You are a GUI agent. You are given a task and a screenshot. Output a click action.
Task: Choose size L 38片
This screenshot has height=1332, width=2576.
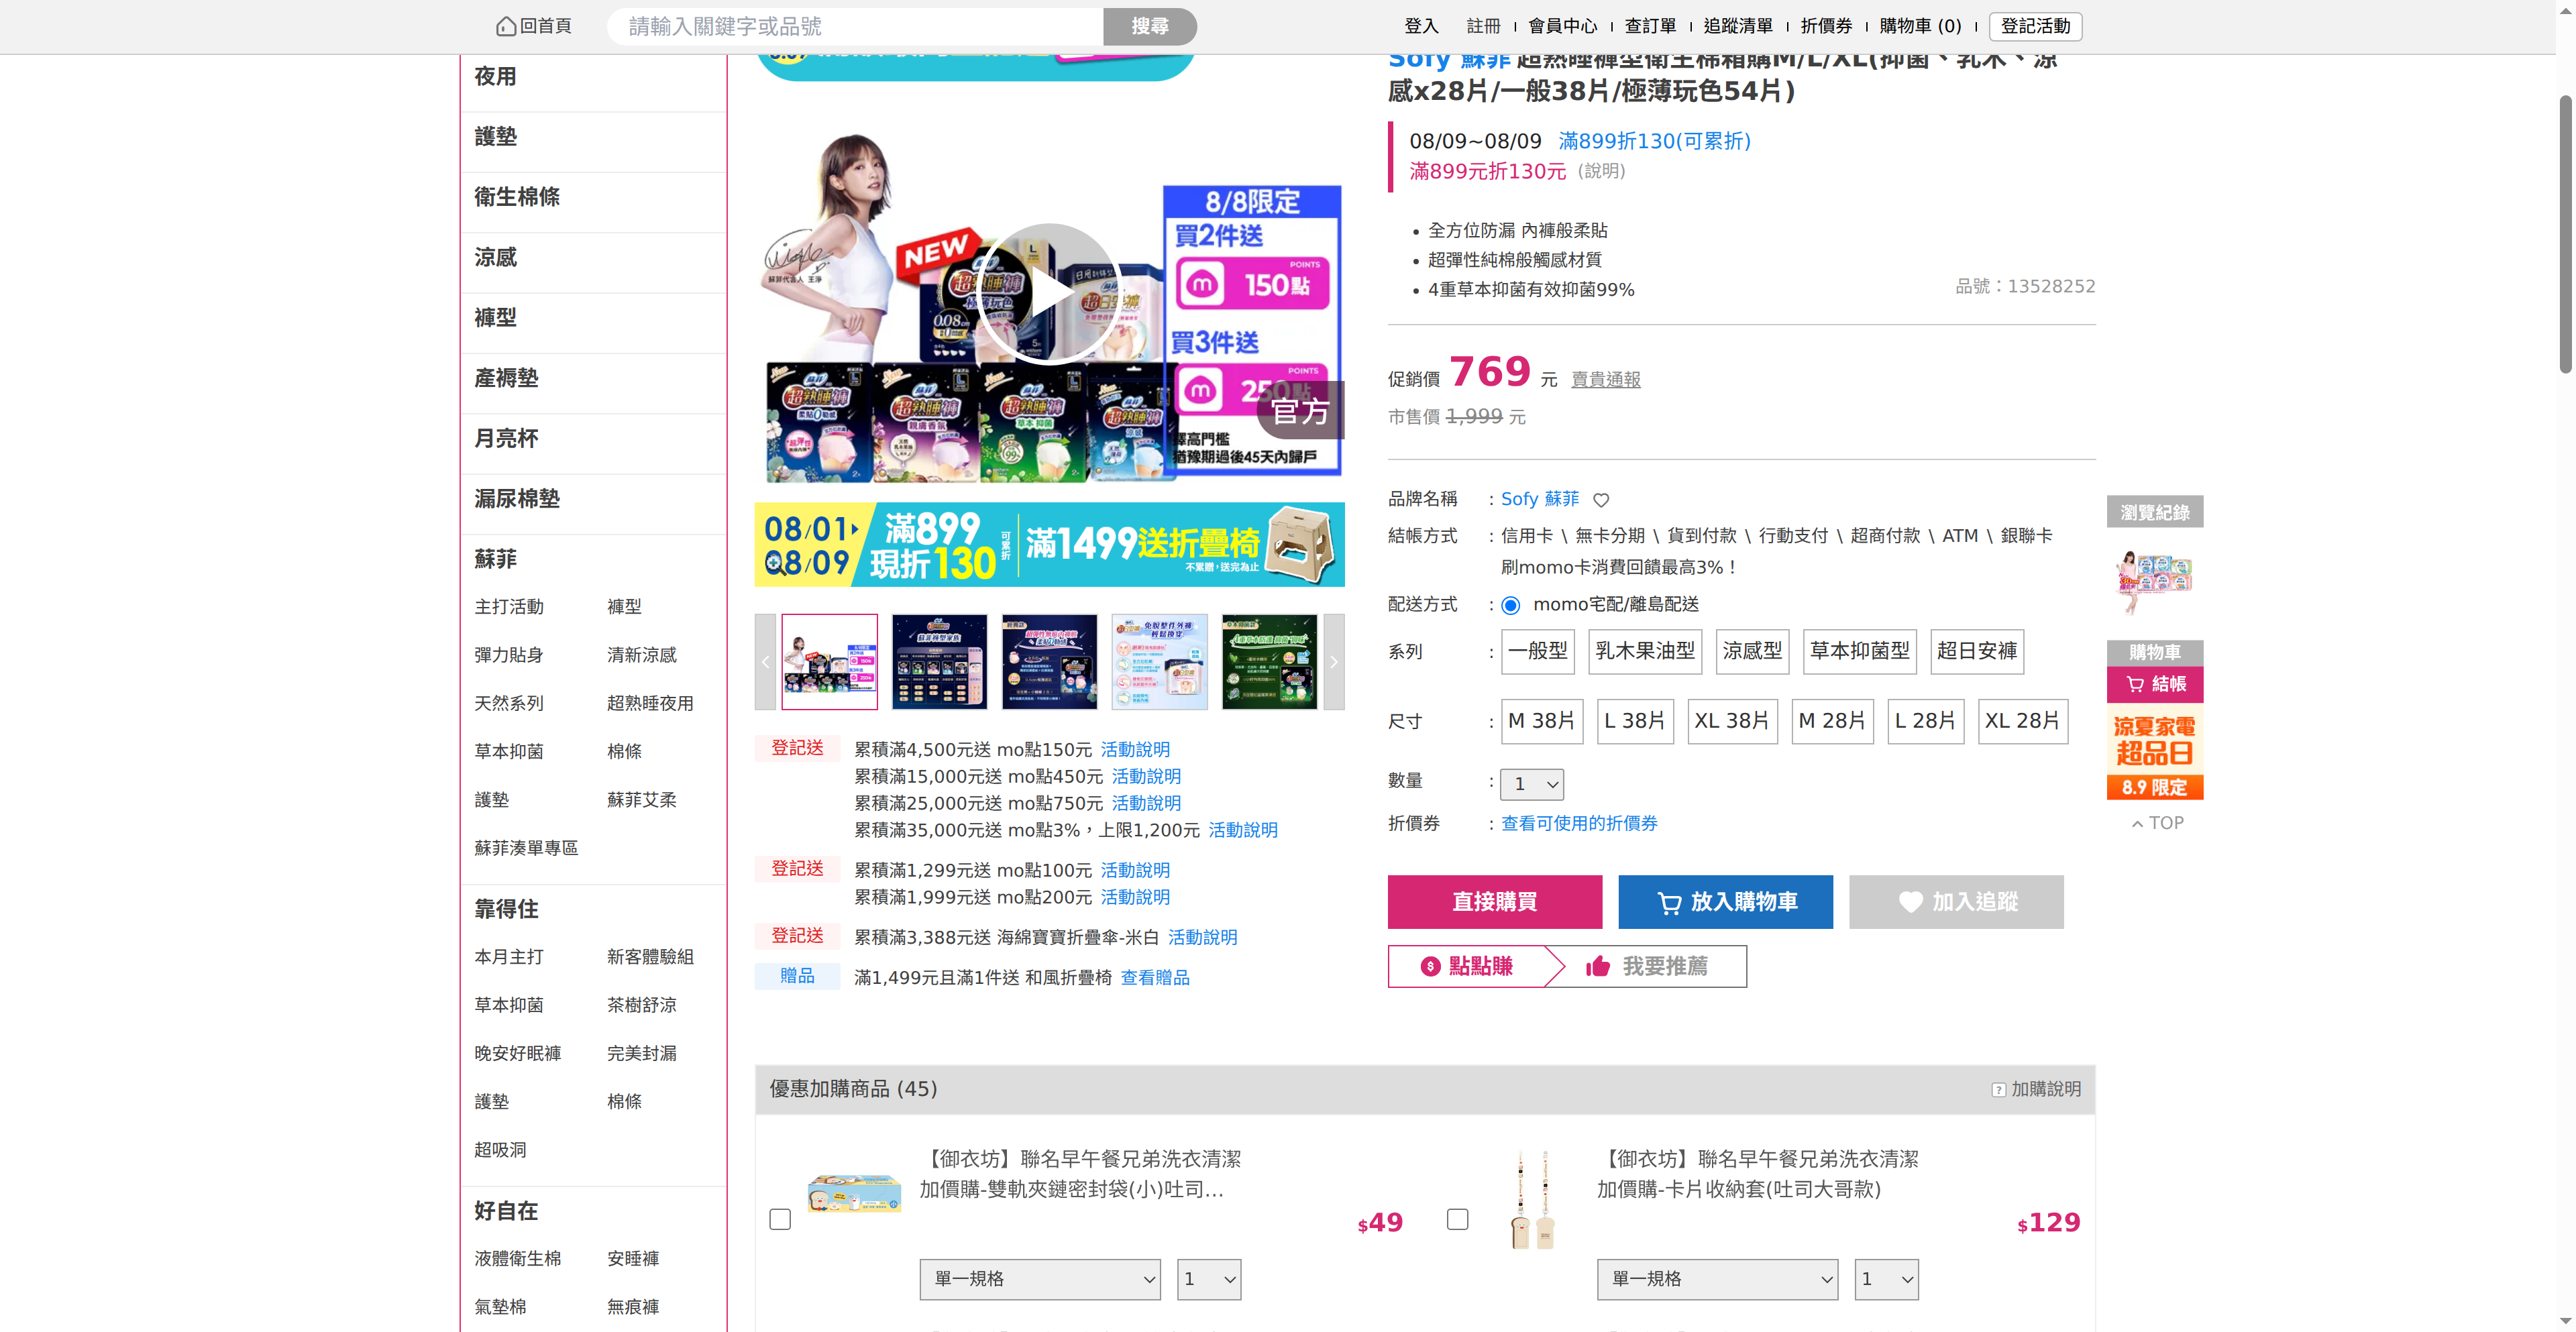(1635, 721)
